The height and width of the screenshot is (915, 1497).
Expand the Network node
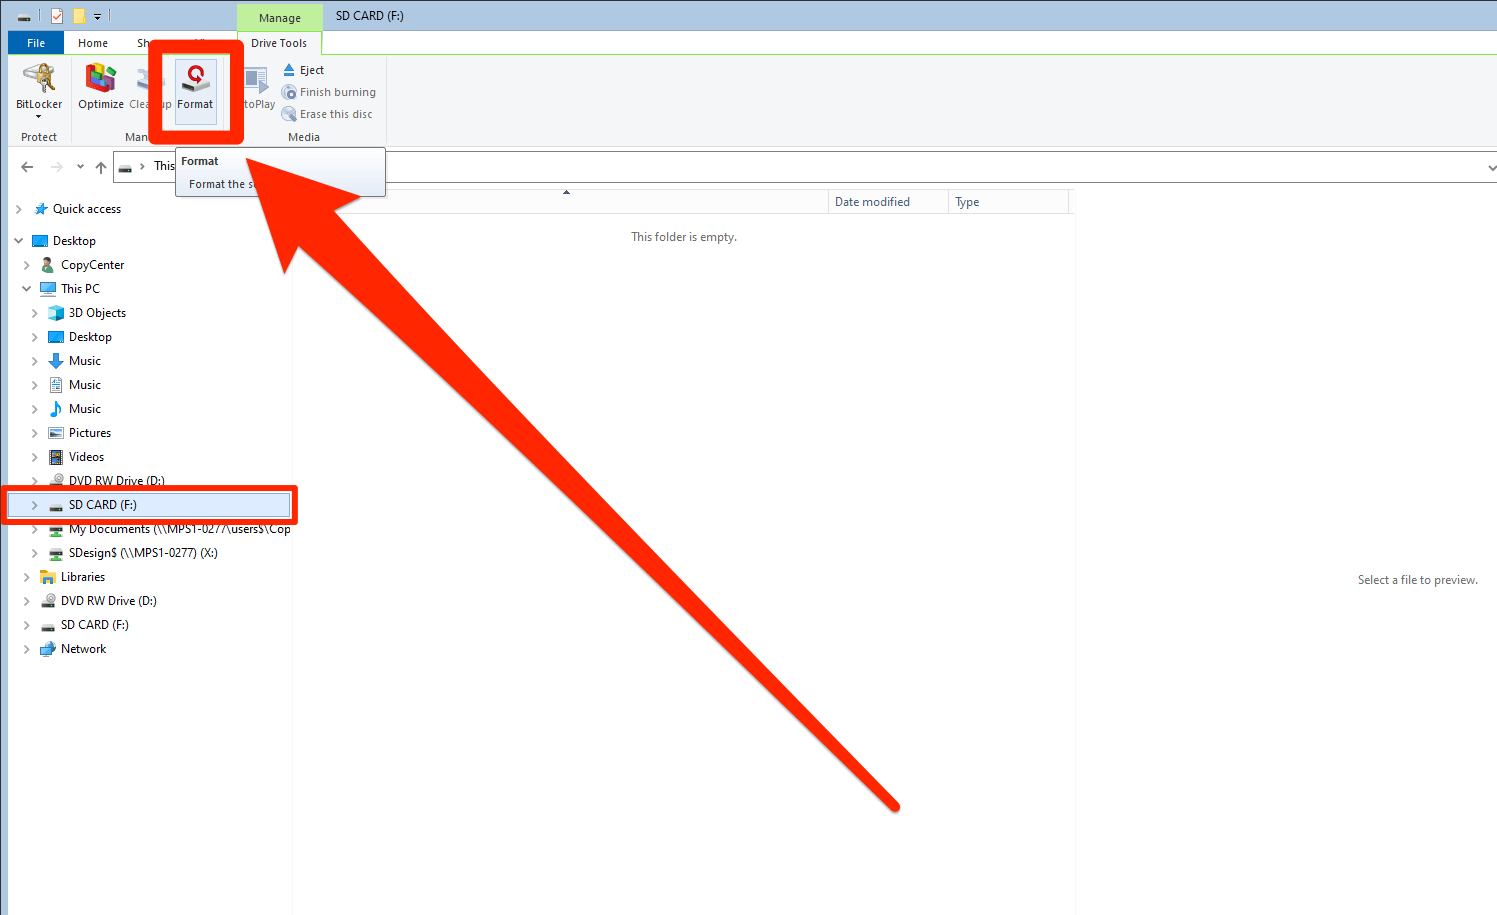pyautogui.click(x=27, y=649)
